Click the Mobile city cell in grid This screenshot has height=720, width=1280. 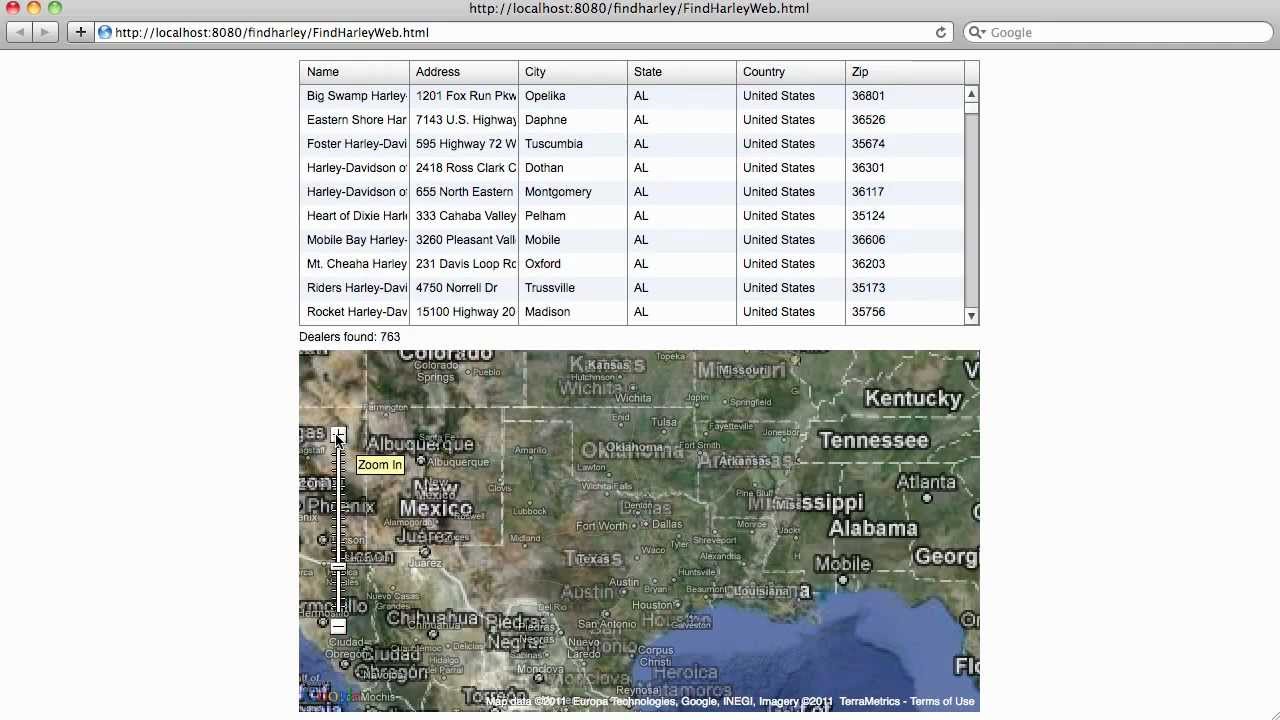[573, 240]
